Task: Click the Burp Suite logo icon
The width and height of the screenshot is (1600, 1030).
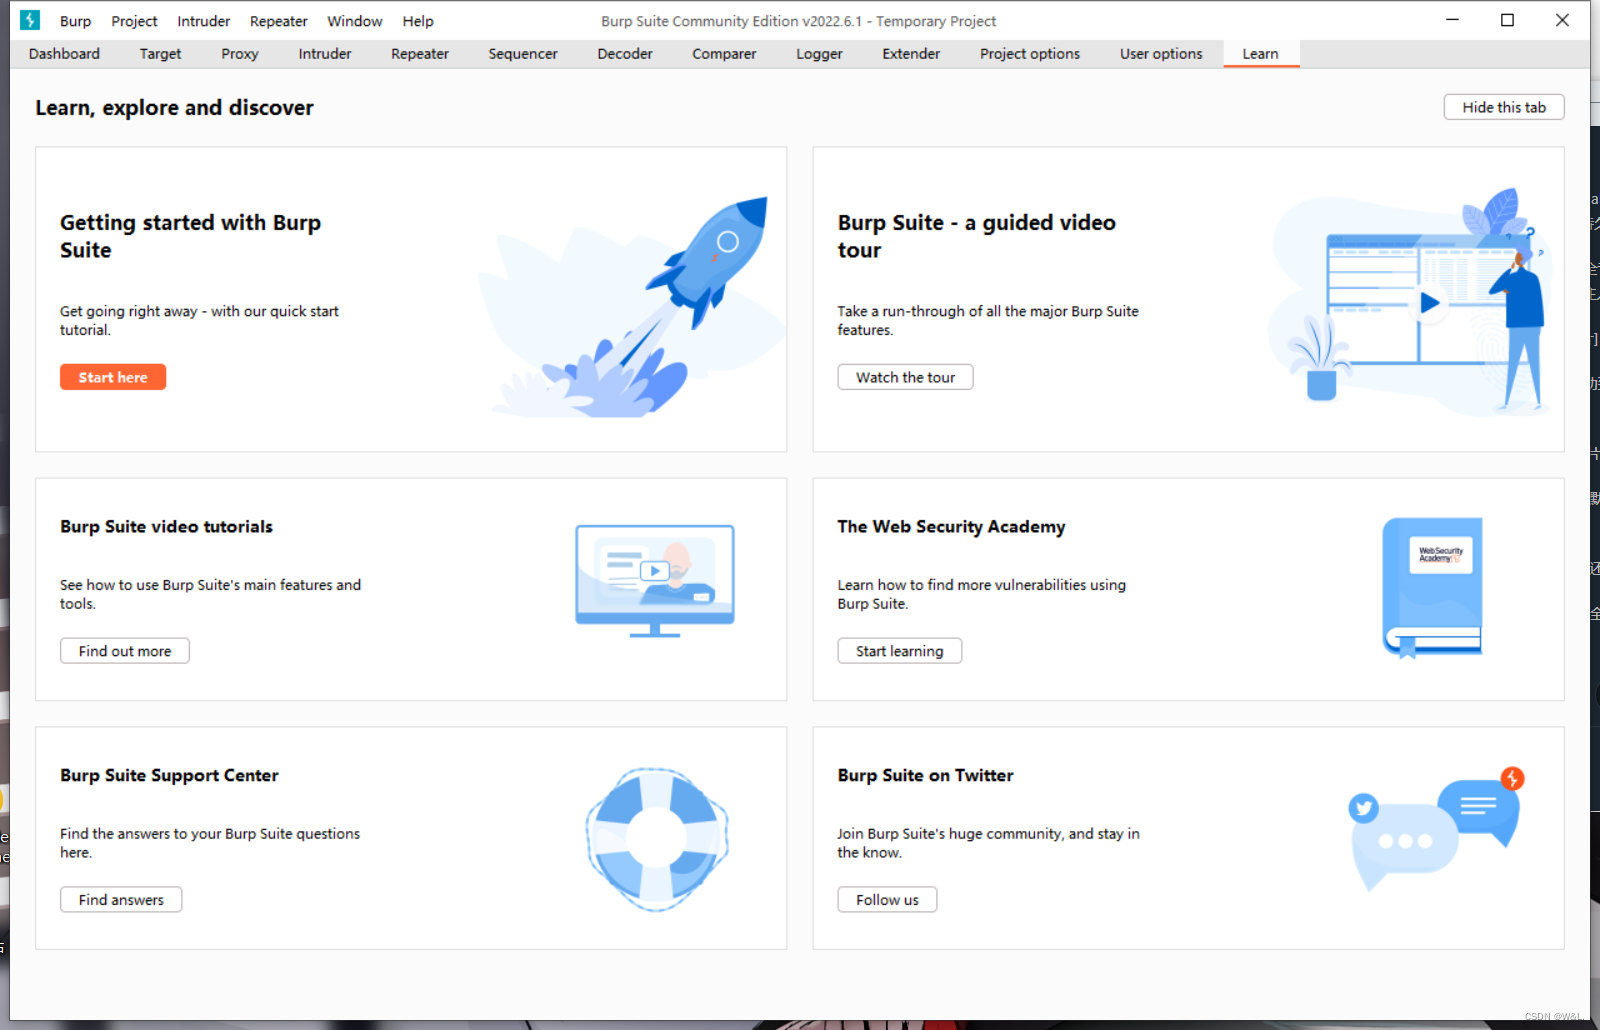Action: pos(30,20)
